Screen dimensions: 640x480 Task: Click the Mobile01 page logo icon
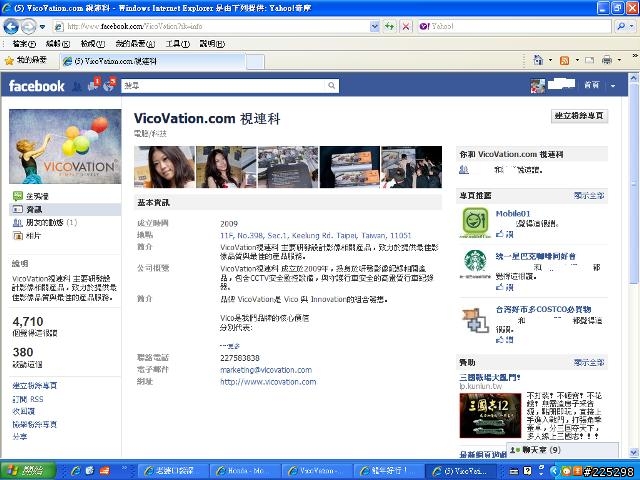coord(475,222)
